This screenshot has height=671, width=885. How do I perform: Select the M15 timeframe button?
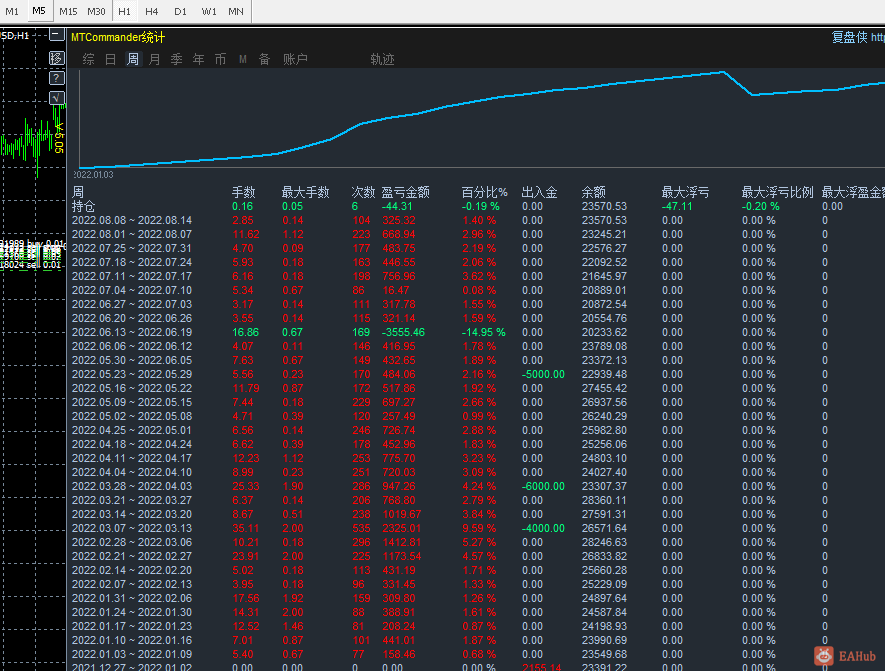(x=68, y=11)
